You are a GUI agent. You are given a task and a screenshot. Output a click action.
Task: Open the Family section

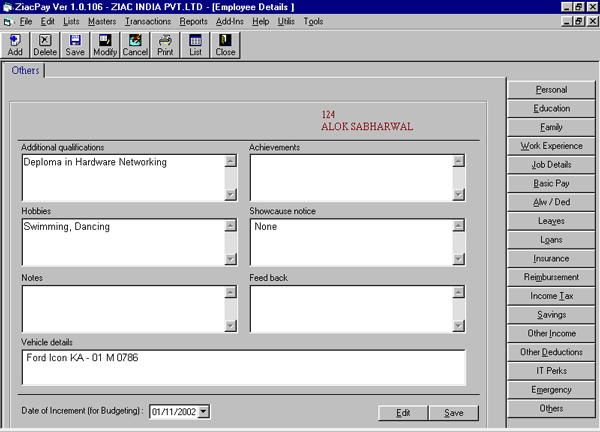click(x=551, y=127)
